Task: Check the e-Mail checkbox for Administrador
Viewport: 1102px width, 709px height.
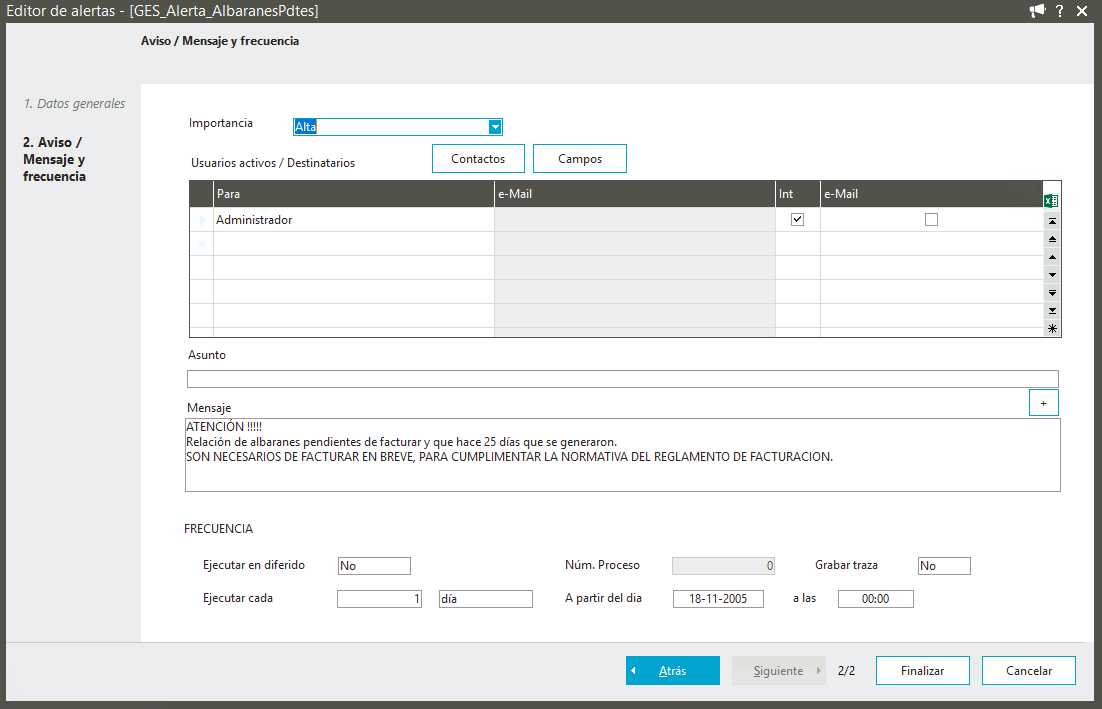Action: 931,219
